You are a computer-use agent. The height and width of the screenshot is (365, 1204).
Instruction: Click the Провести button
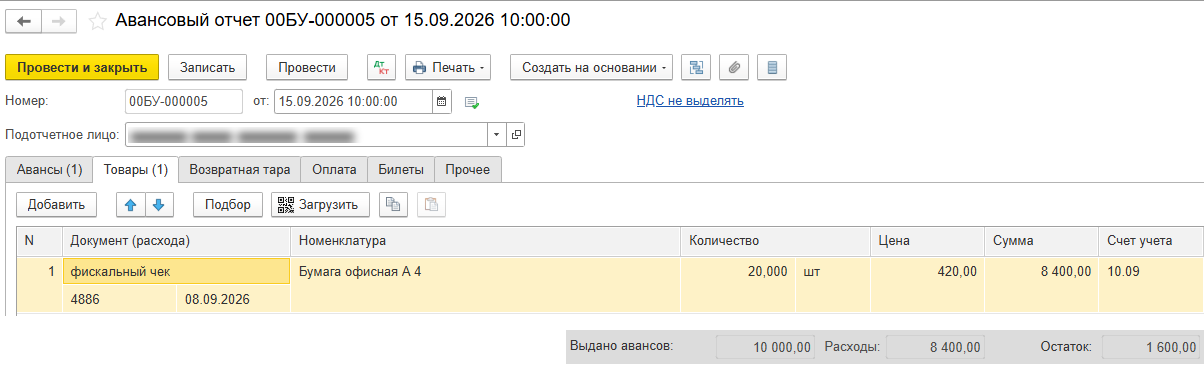(x=306, y=67)
